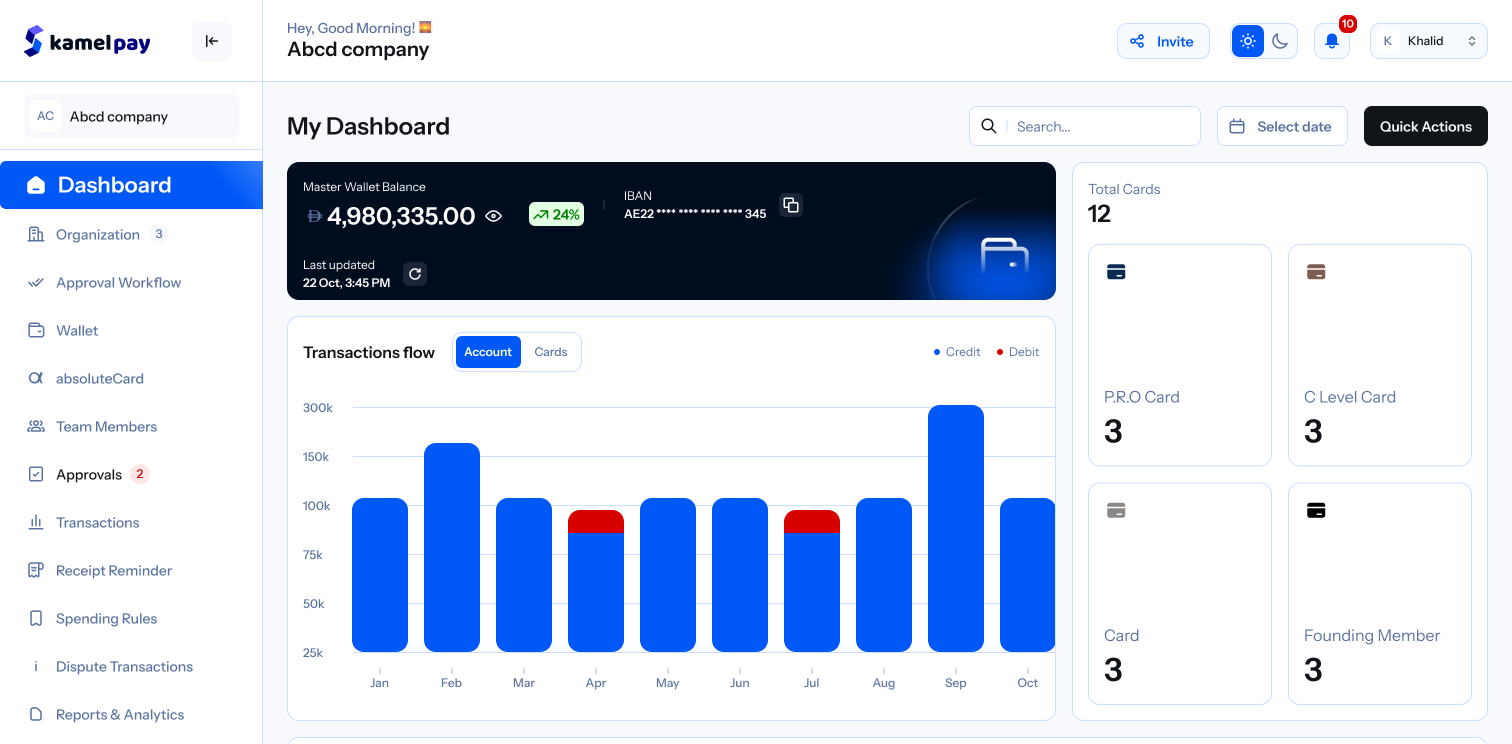Click the Quick Actions button

click(1425, 126)
